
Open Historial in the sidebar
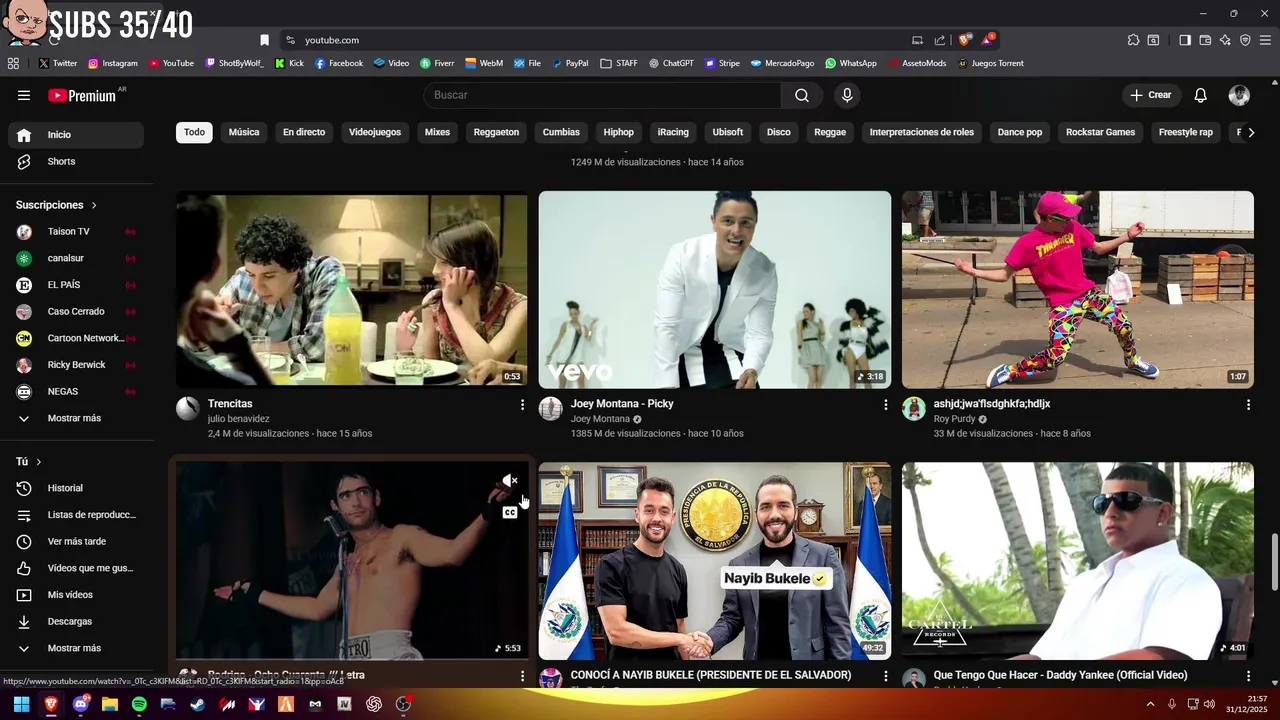point(76,488)
